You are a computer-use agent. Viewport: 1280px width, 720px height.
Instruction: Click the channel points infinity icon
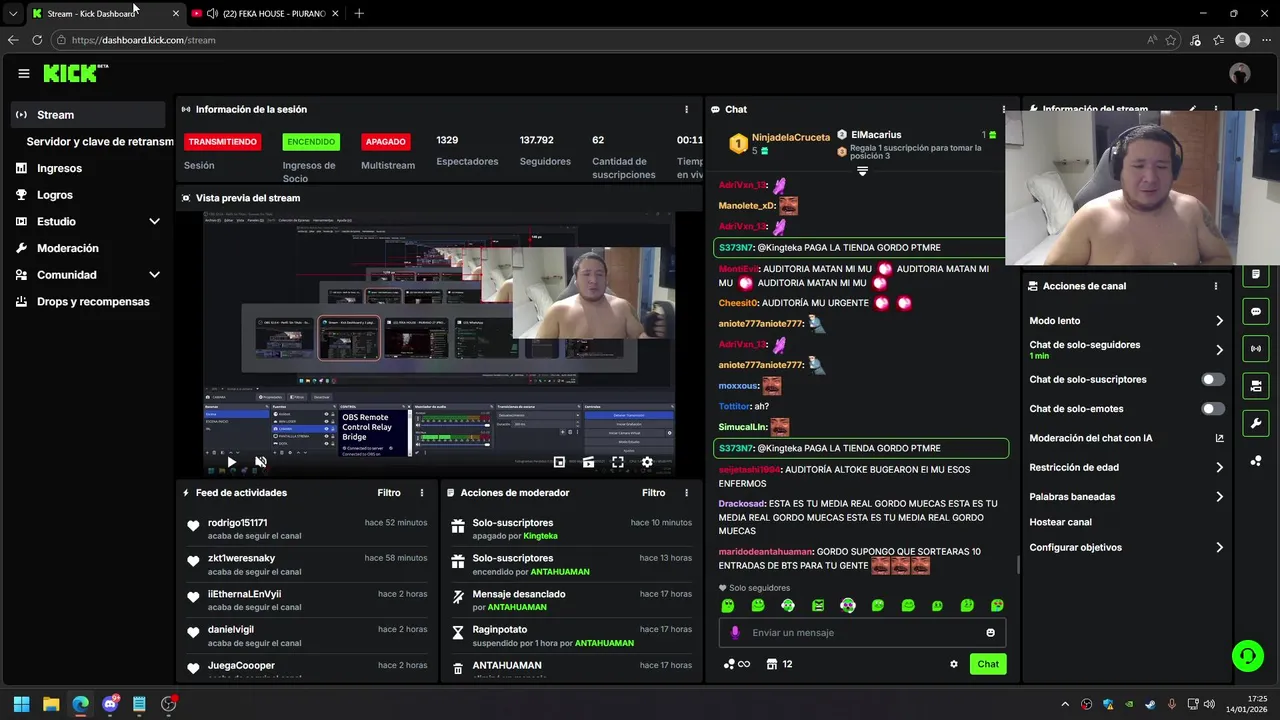[737, 664]
